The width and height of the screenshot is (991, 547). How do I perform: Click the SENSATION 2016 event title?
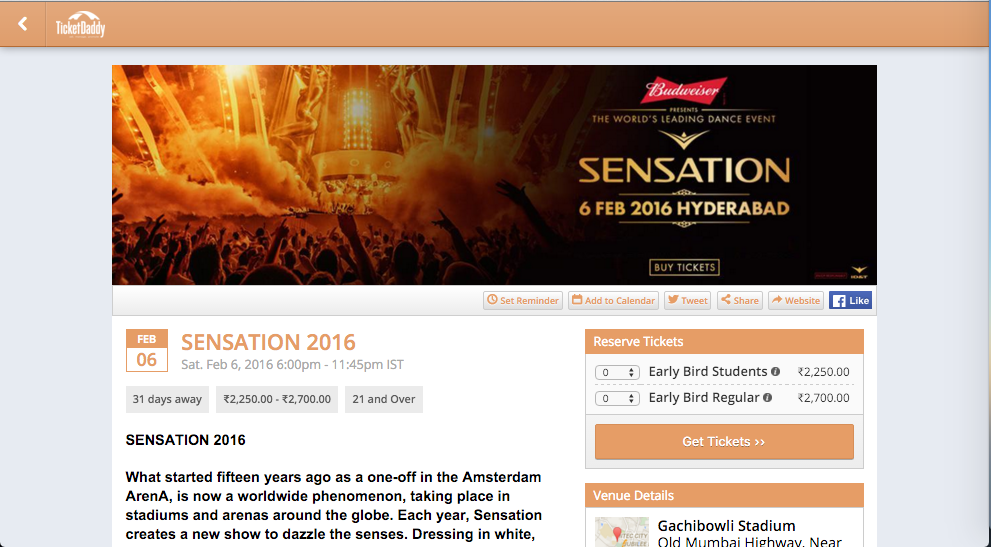pyautogui.click(x=268, y=342)
